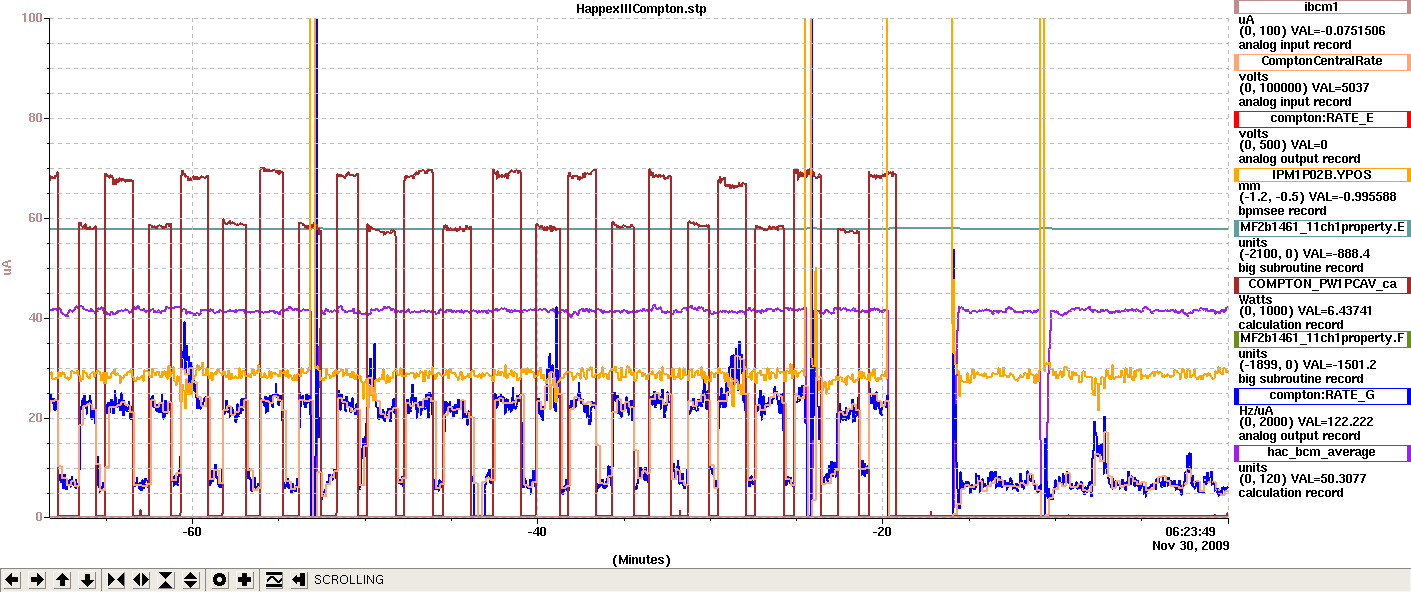Click the SCROLLING status label
1411x592 pixels.
click(348, 580)
